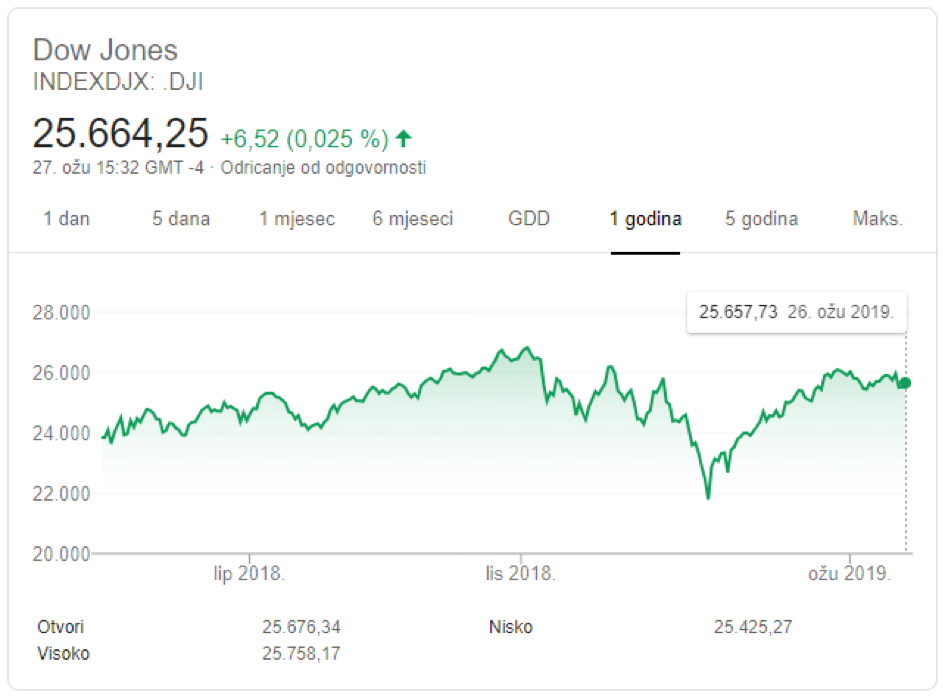943x697 pixels.
Task: Show the "Maks." full history range
Action: coord(877,219)
